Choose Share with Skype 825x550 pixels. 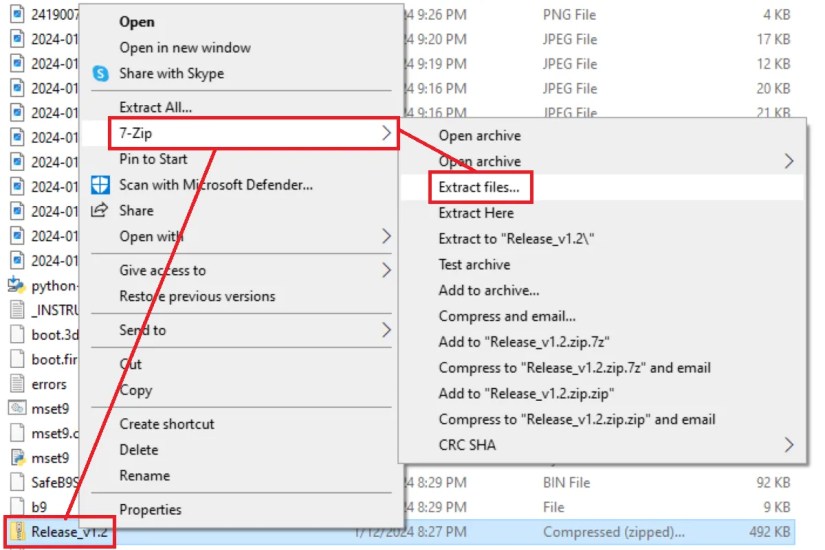point(172,73)
